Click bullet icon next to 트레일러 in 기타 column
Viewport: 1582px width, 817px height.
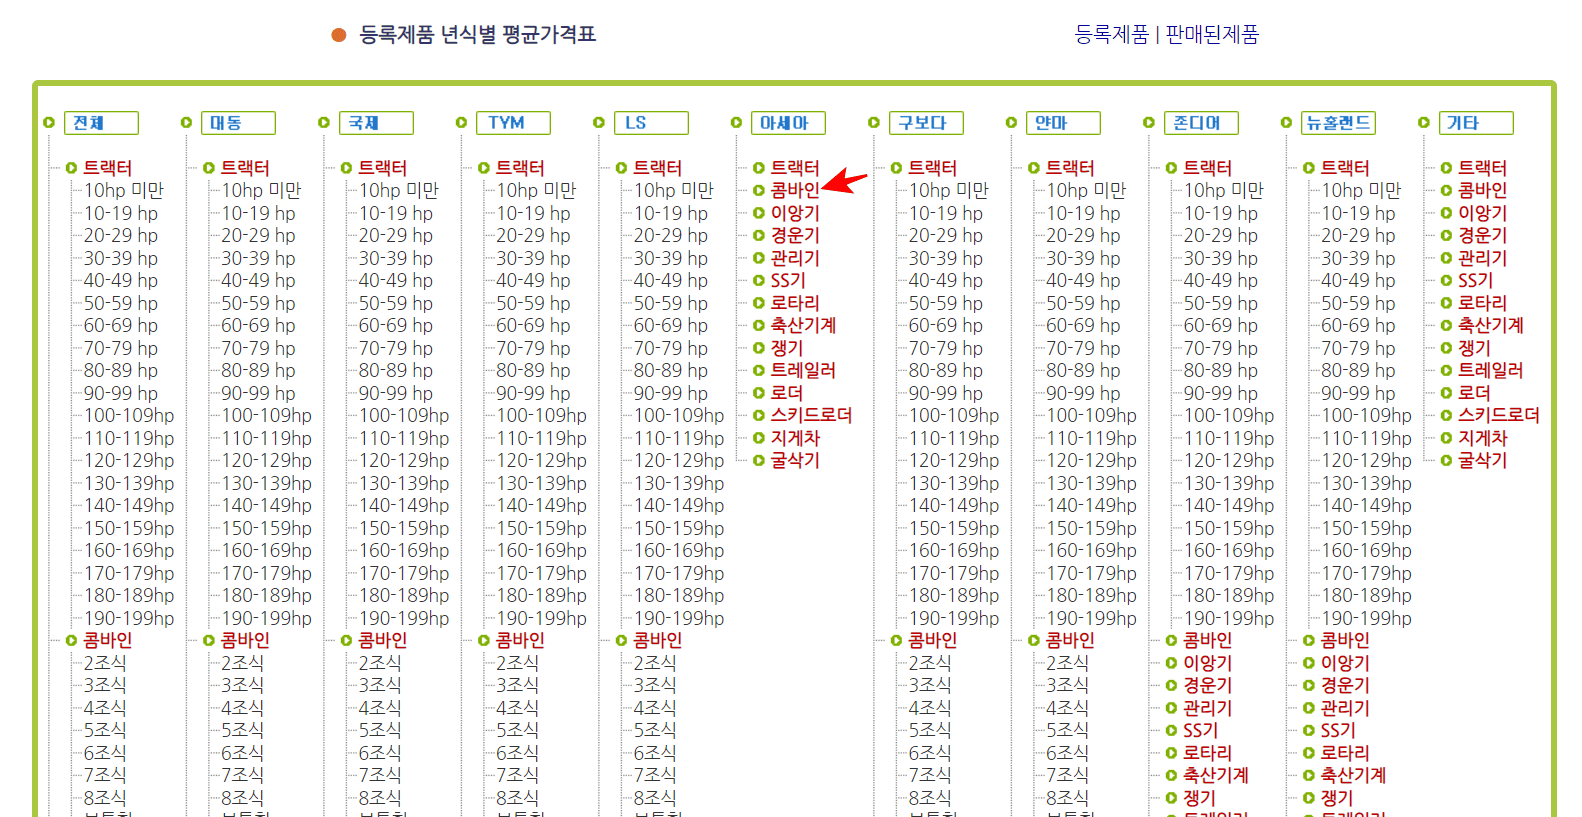click(x=1446, y=370)
